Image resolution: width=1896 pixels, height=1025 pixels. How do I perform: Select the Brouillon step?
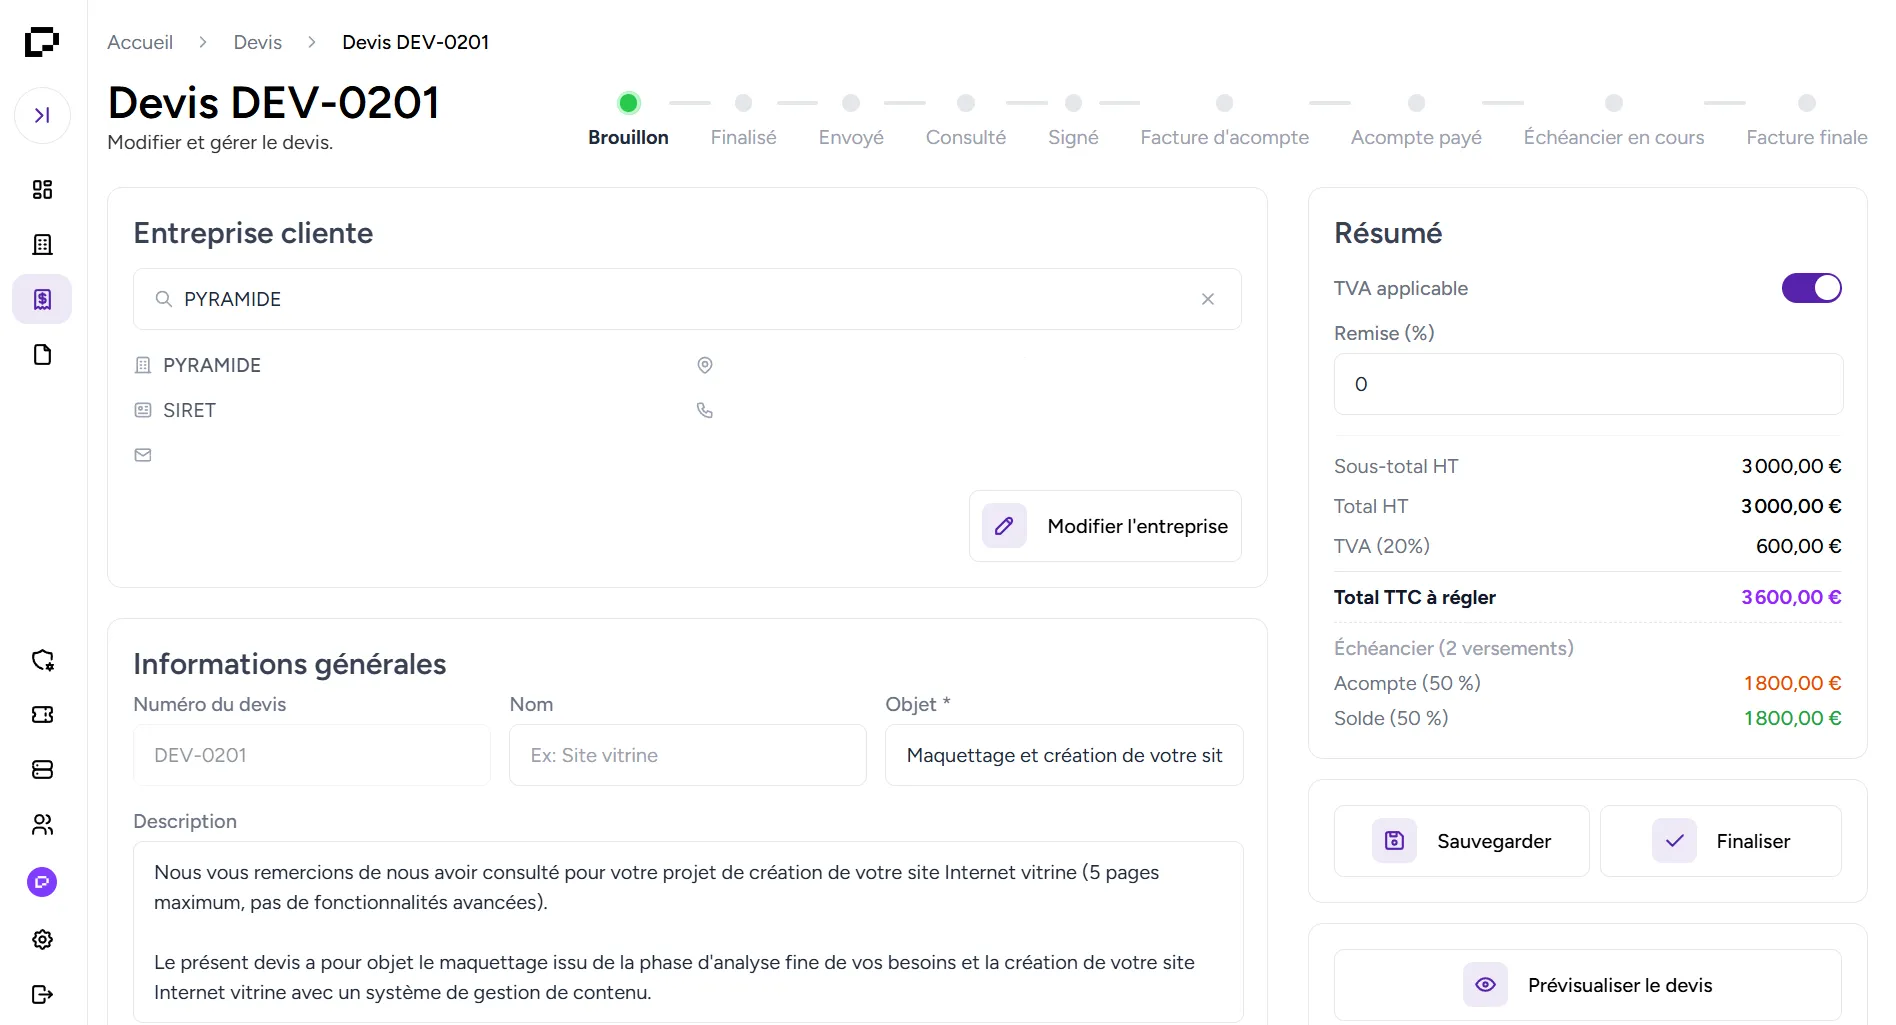(628, 120)
